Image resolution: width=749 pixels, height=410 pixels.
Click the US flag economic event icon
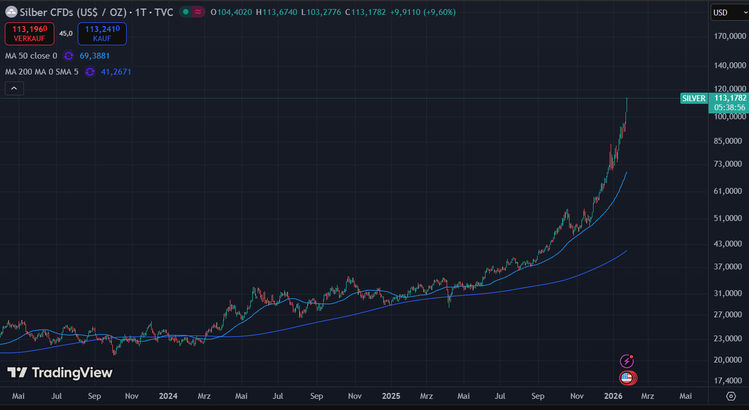(x=627, y=377)
